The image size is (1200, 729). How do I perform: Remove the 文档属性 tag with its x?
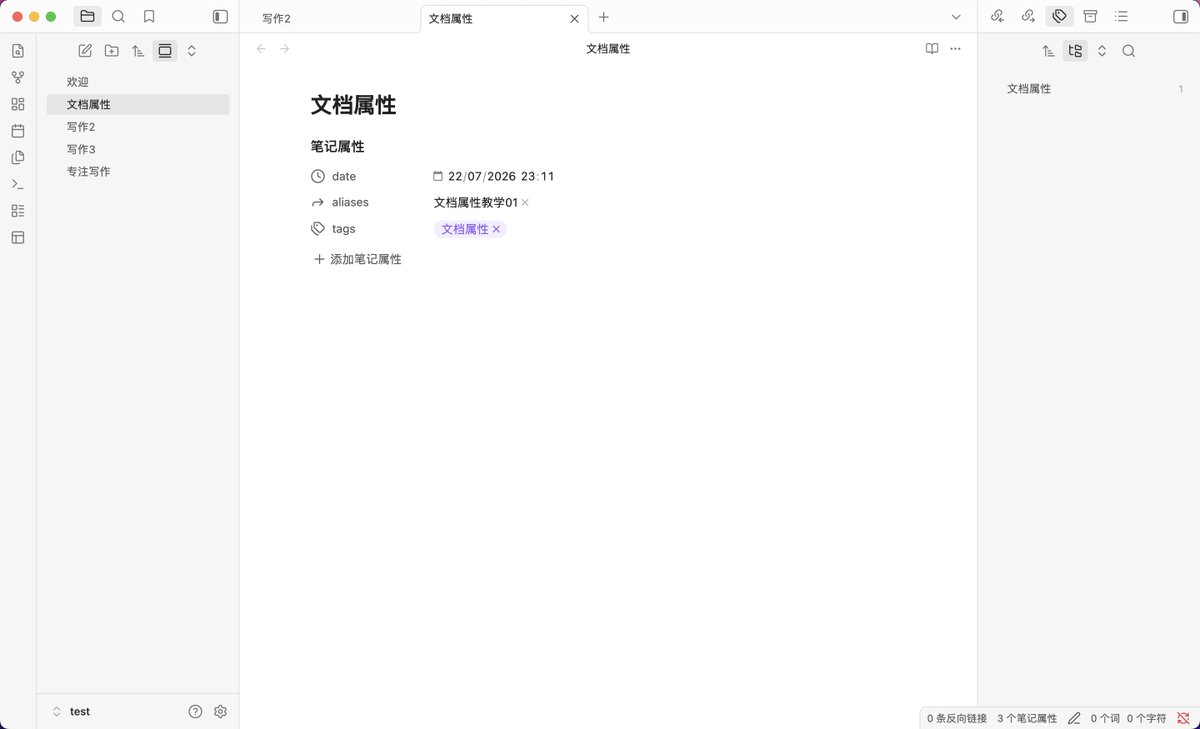[x=496, y=229]
